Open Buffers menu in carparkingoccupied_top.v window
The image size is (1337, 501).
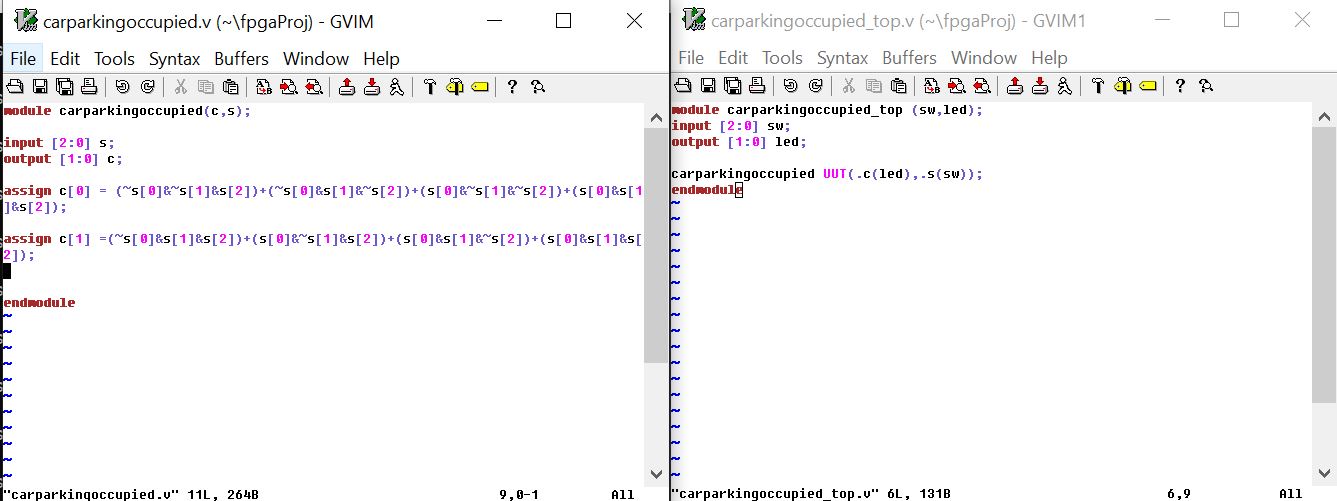pos(909,58)
